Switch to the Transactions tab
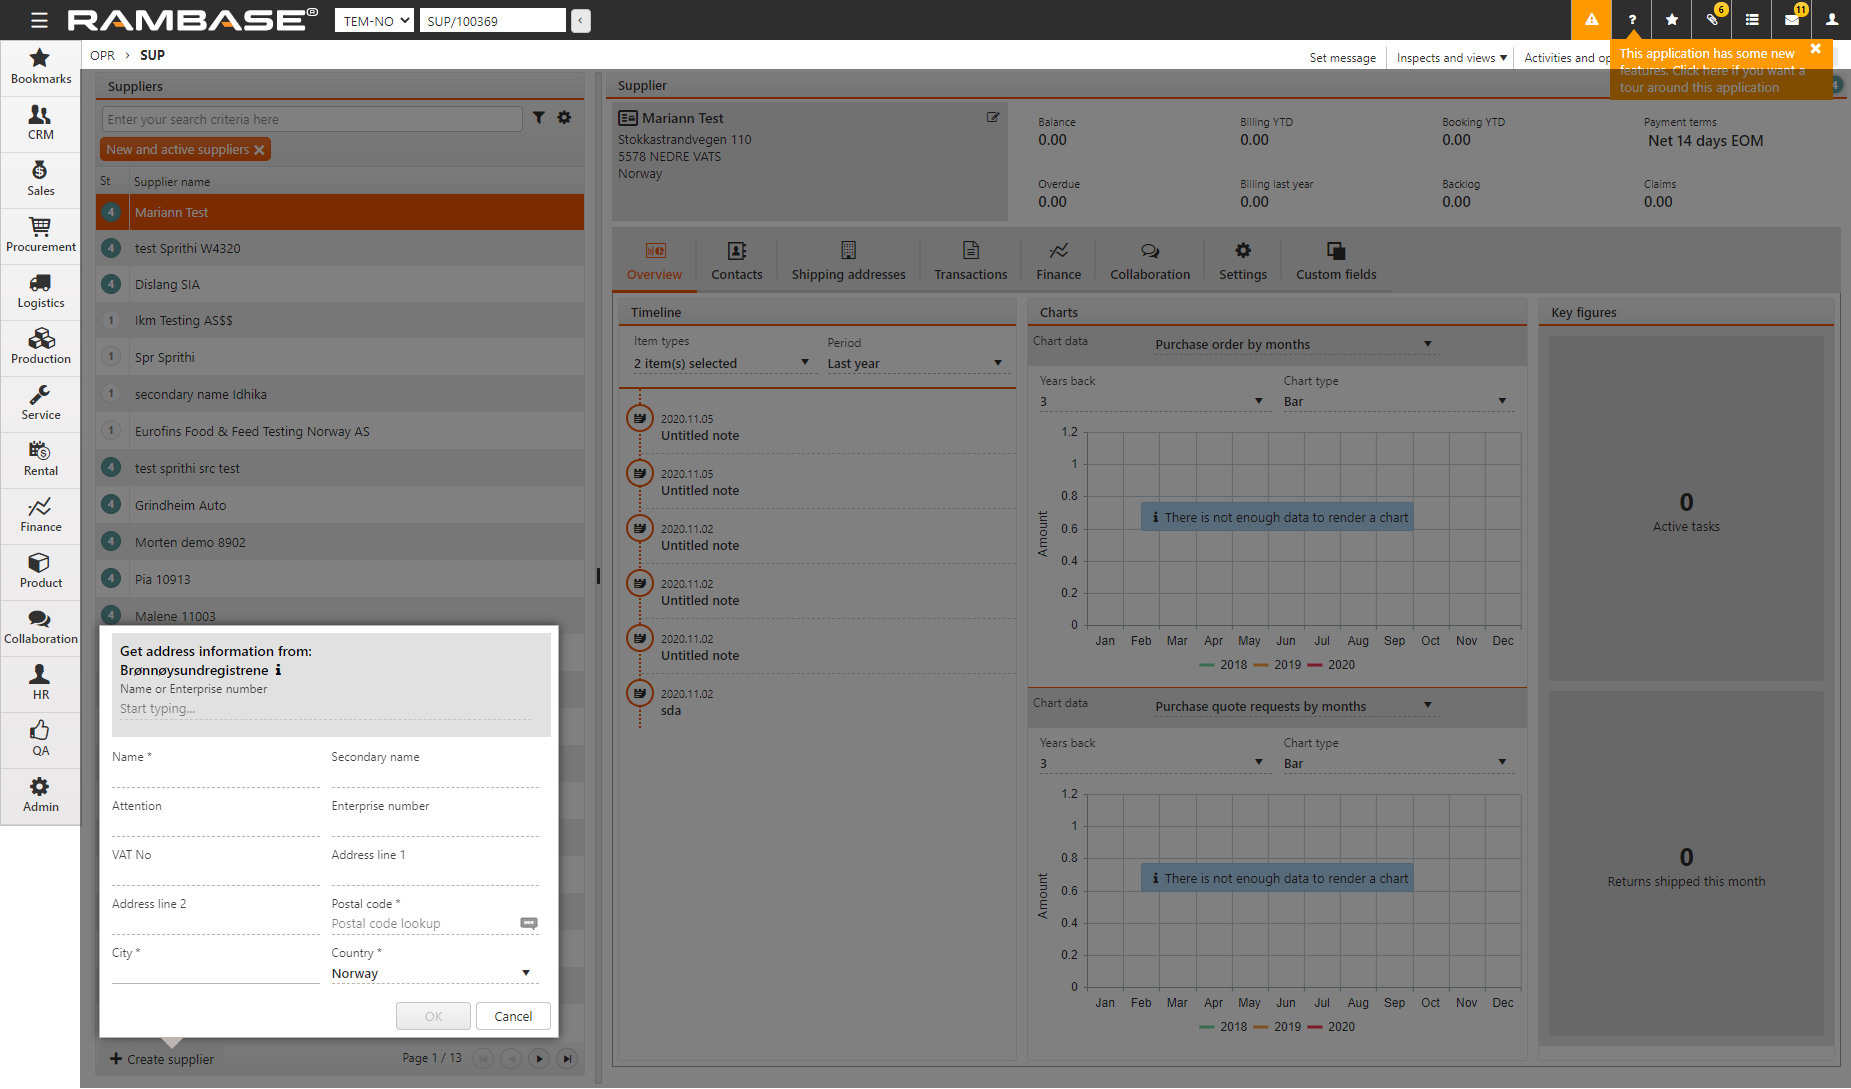Screen dimensions: 1851x1089 pyautogui.click(x=970, y=260)
